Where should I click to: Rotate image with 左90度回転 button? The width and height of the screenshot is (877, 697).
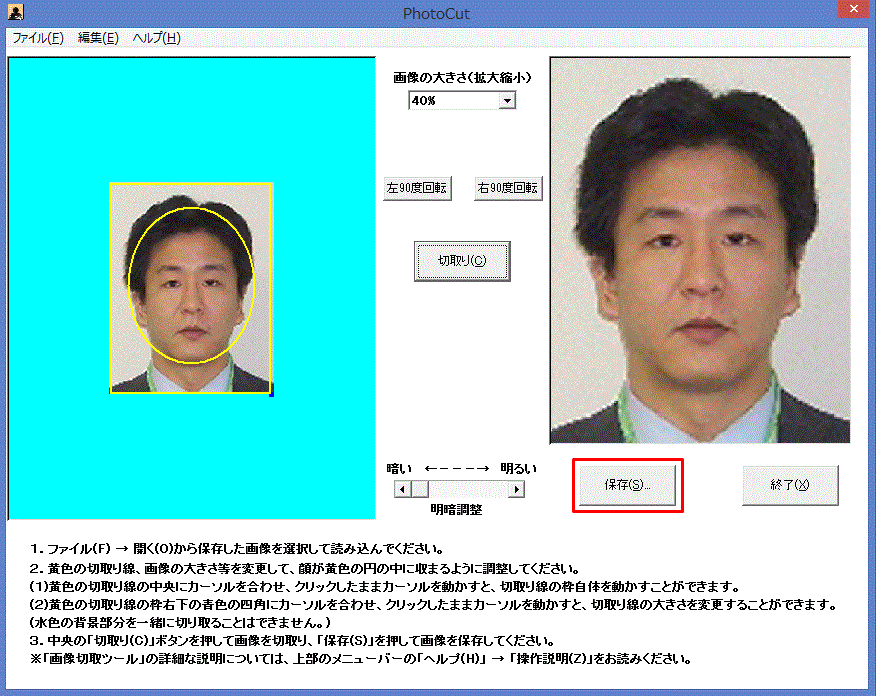[417, 188]
